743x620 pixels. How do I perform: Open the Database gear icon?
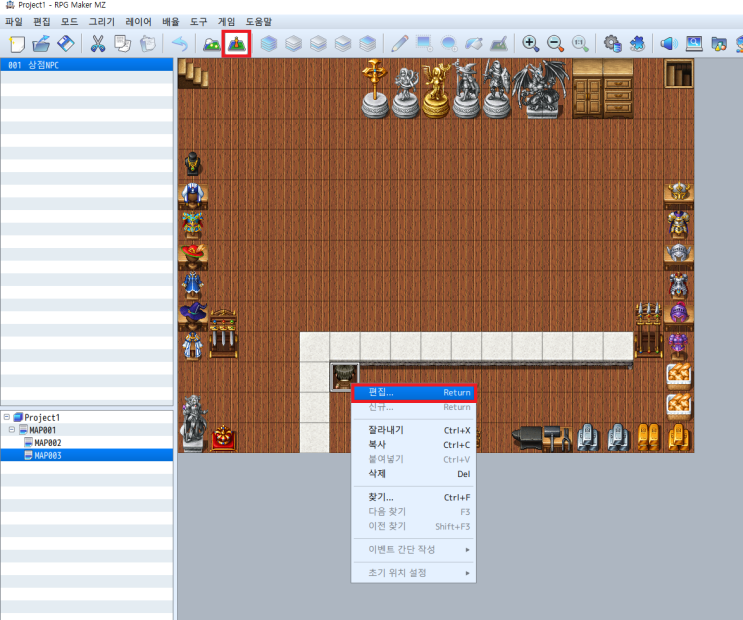click(612, 44)
